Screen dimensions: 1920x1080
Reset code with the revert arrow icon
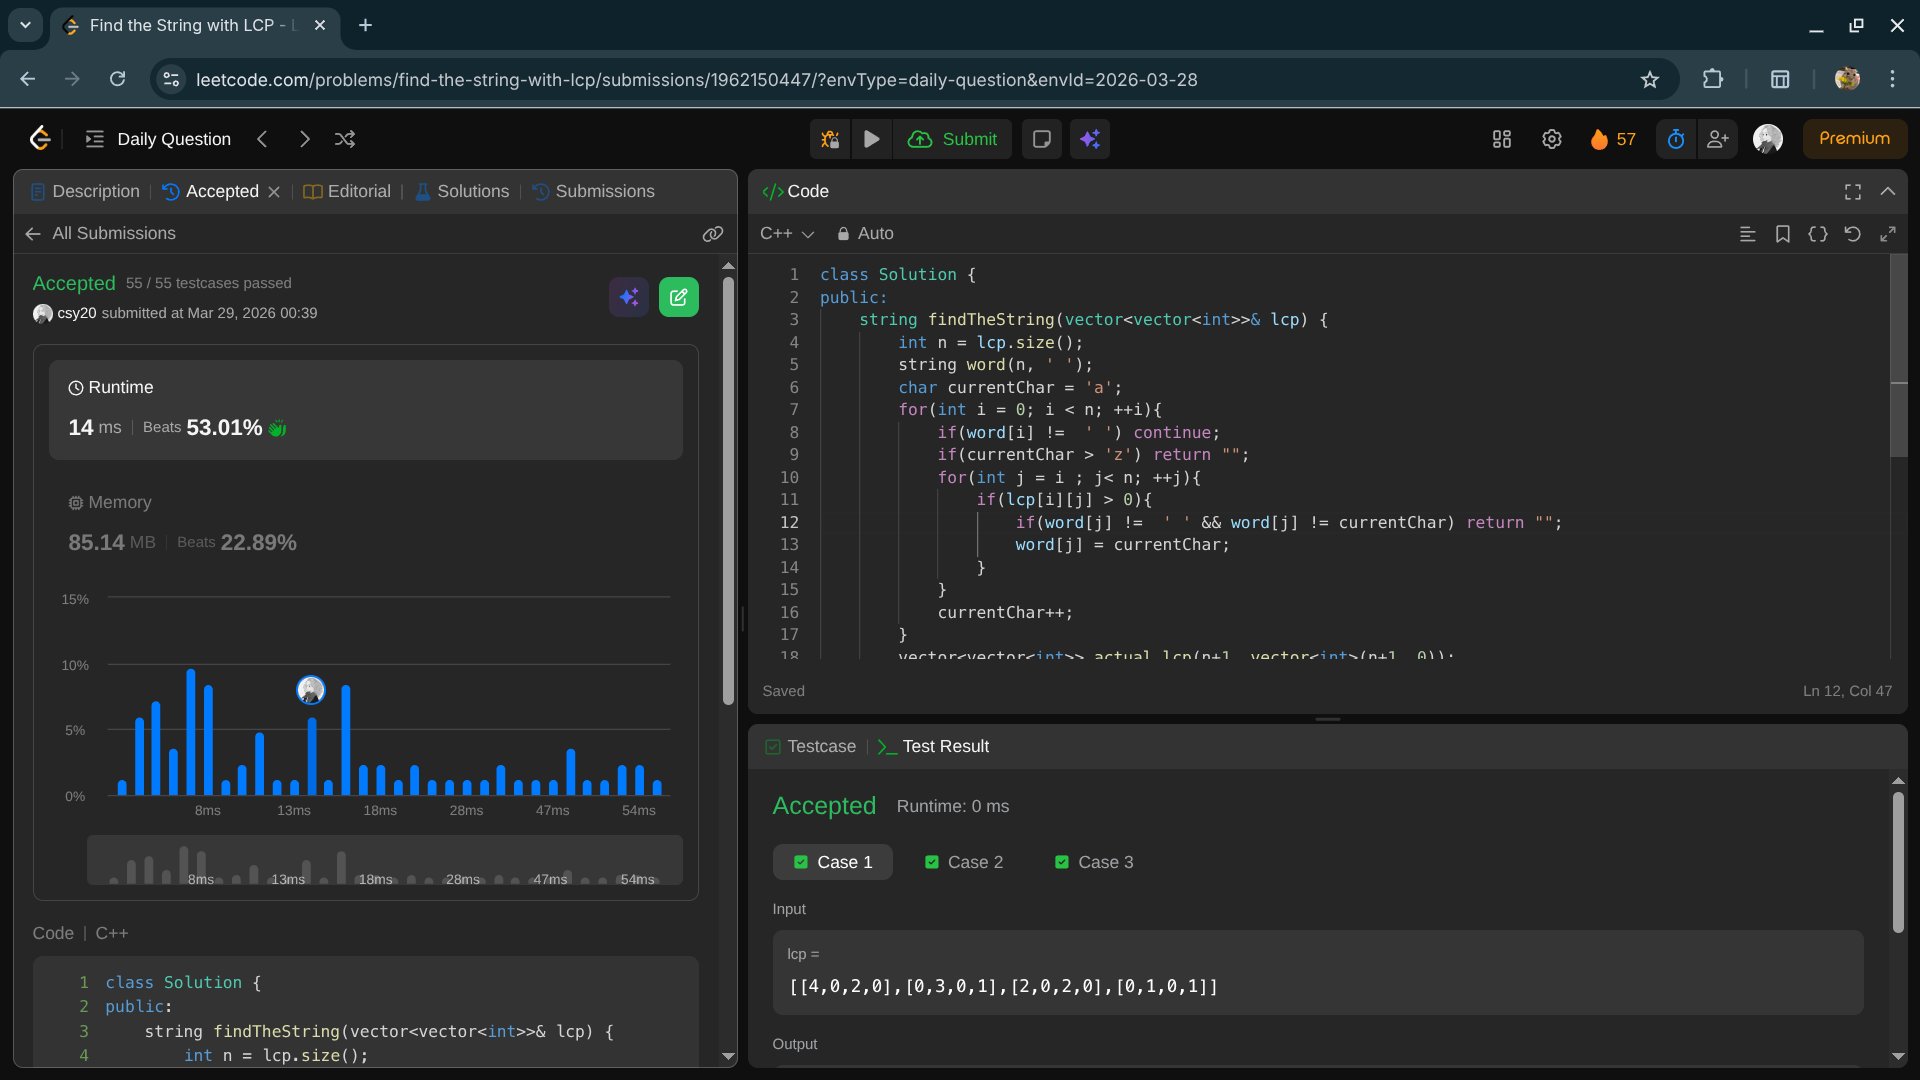point(1852,234)
